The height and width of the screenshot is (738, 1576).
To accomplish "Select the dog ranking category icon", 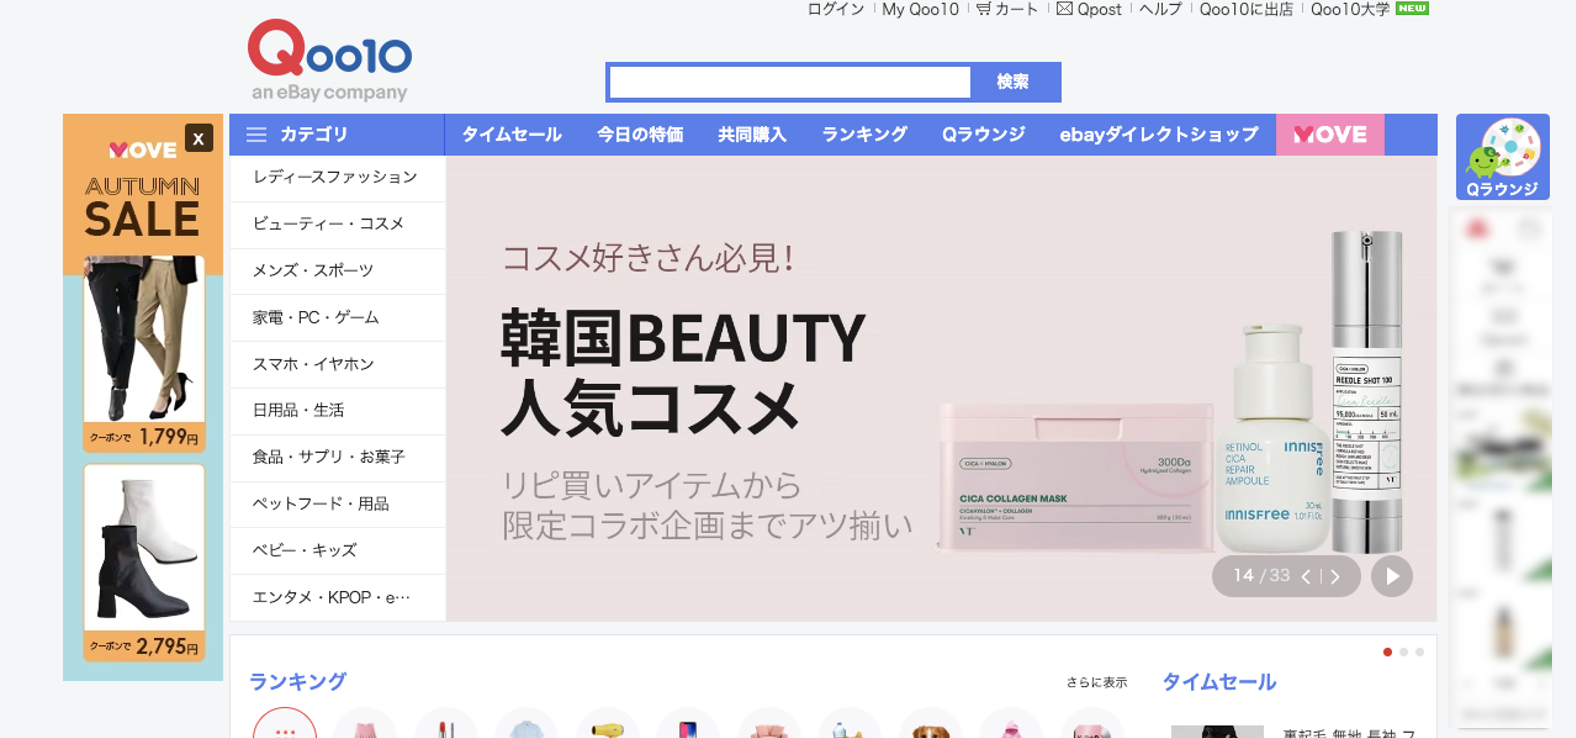I will click(x=931, y=724).
